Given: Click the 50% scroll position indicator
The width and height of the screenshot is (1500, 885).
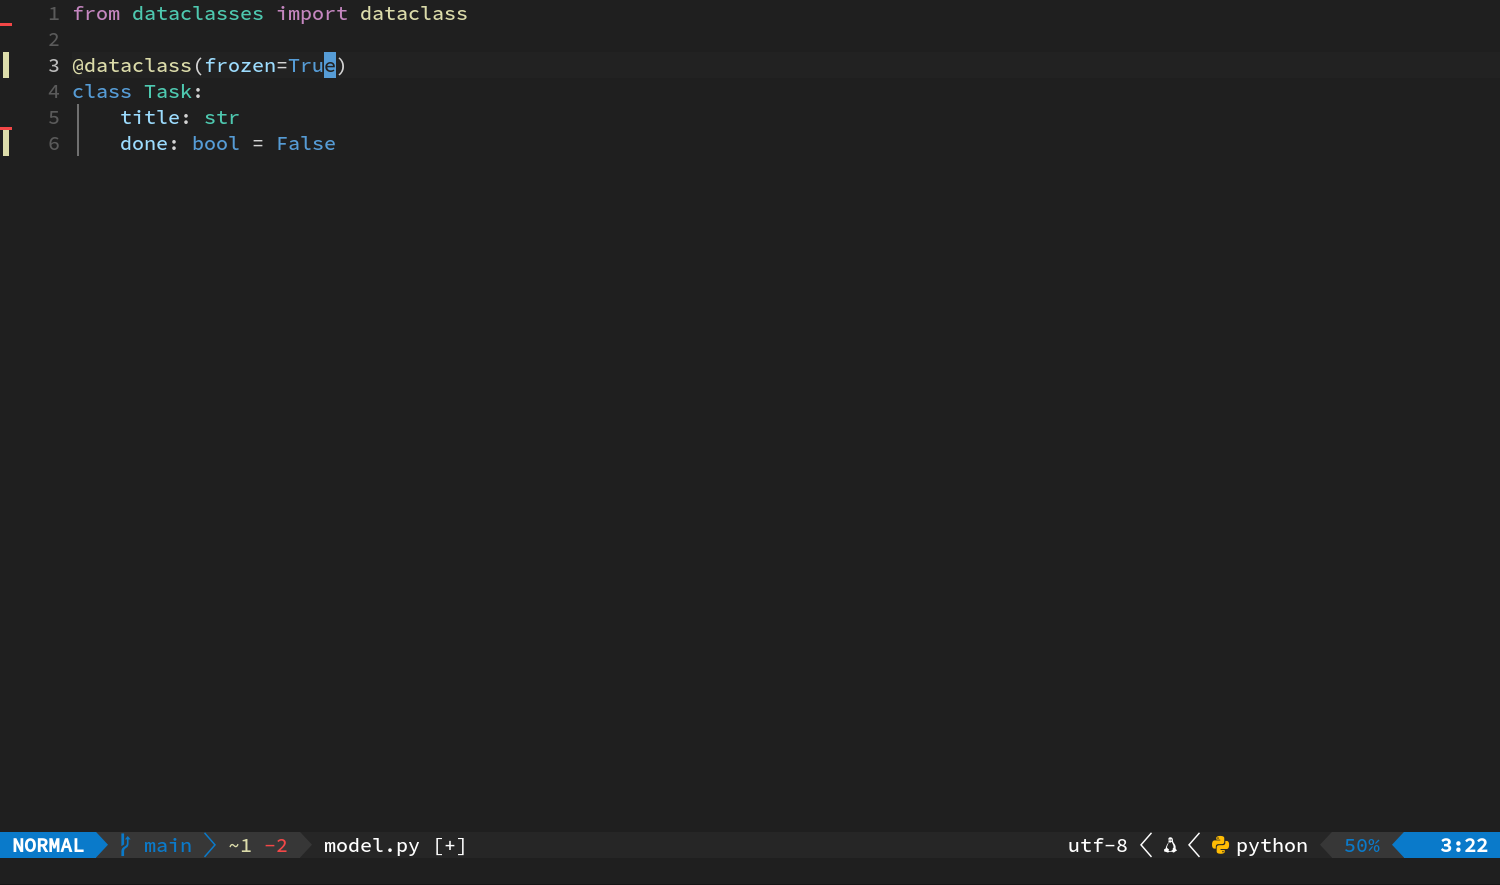Looking at the screenshot, I should [x=1362, y=845].
